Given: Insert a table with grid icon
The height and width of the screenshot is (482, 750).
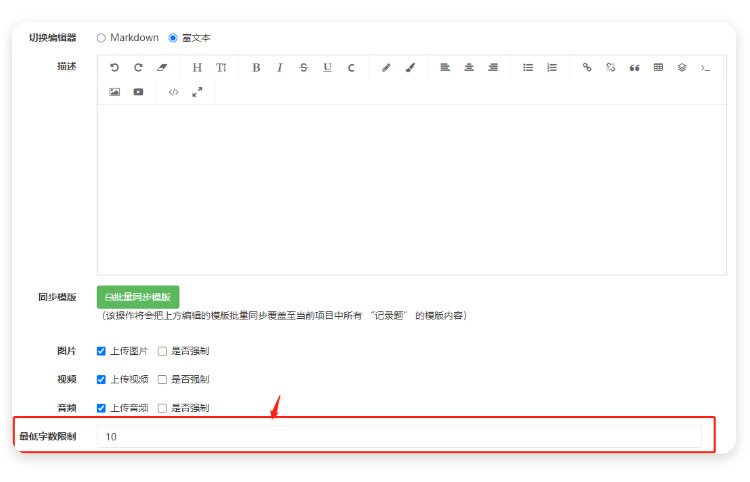Looking at the screenshot, I should pos(658,67).
